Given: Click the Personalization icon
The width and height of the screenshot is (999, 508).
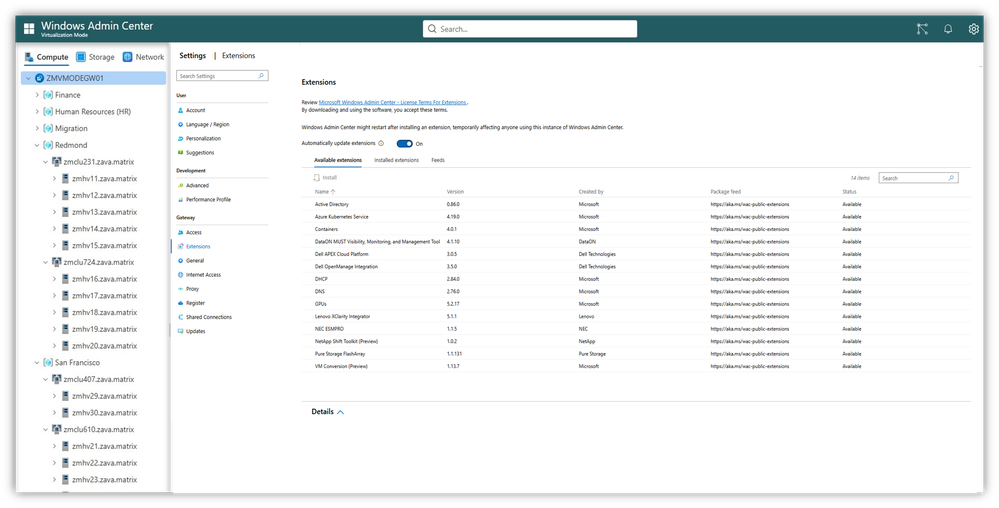Looking at the screenshot, I should click(x=180, y=138).
